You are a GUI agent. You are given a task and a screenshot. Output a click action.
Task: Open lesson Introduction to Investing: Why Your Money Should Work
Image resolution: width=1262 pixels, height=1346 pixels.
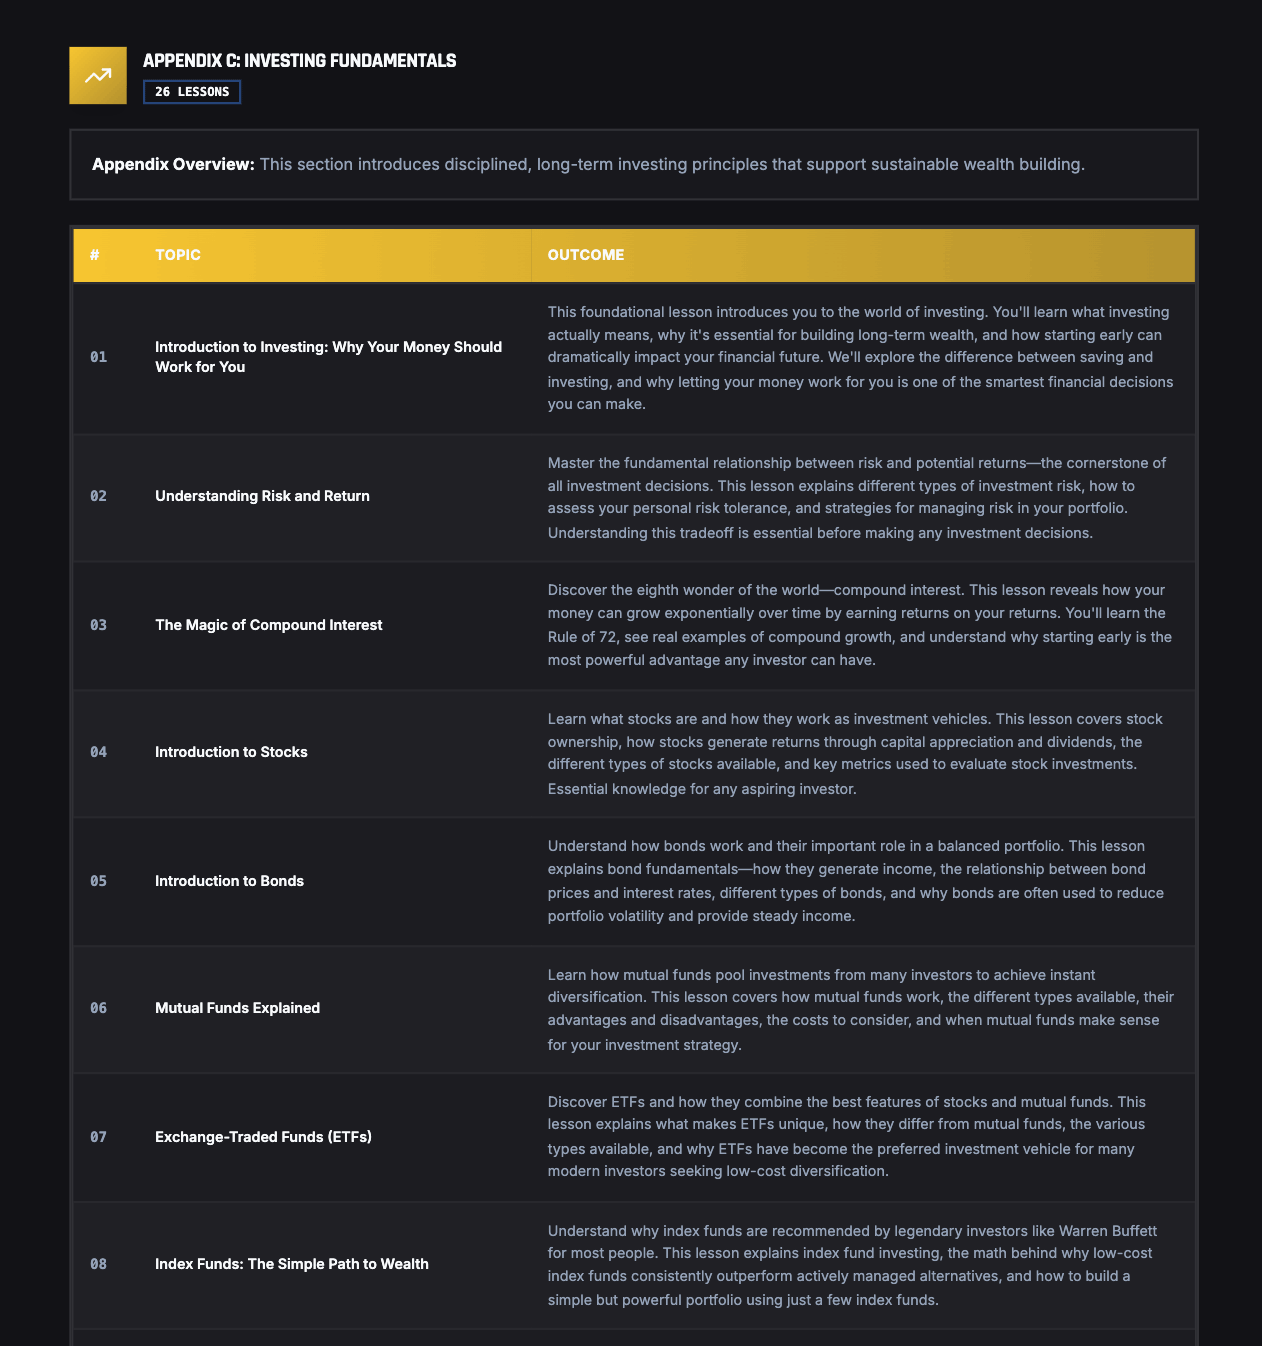pos(328,357)
